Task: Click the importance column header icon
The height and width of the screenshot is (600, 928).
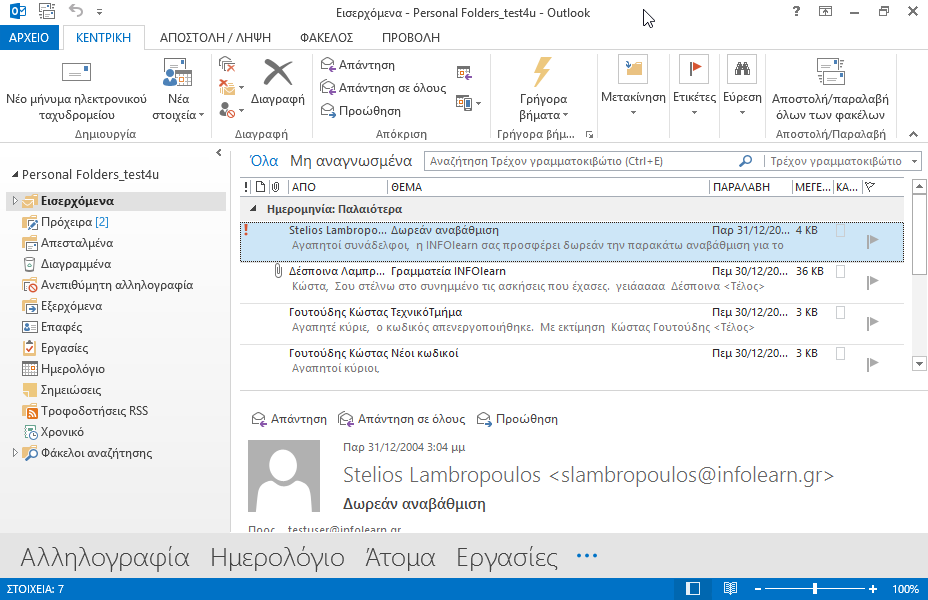Action: click(x=246, y=187)
